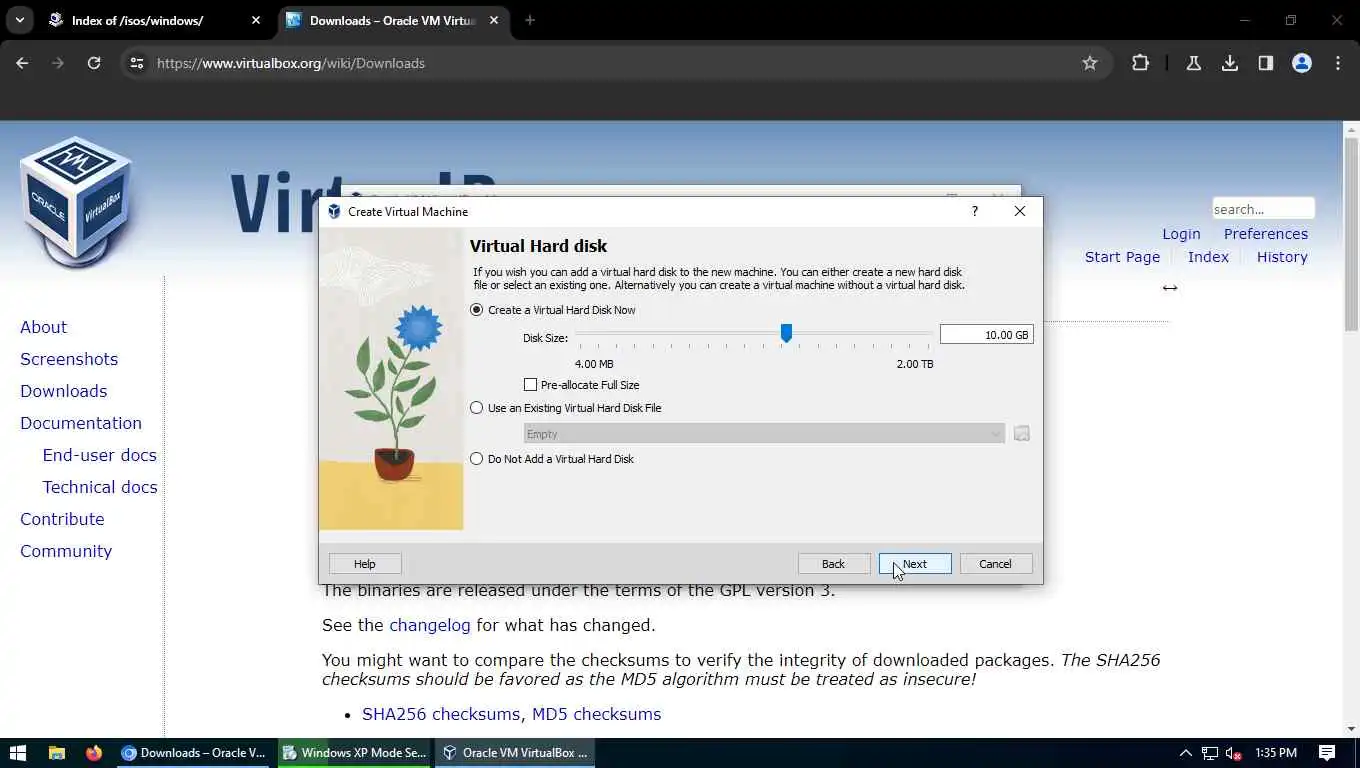1360x768 pixels.
Task: Click the choose disk file folder icon
Action: point(1021,434)
